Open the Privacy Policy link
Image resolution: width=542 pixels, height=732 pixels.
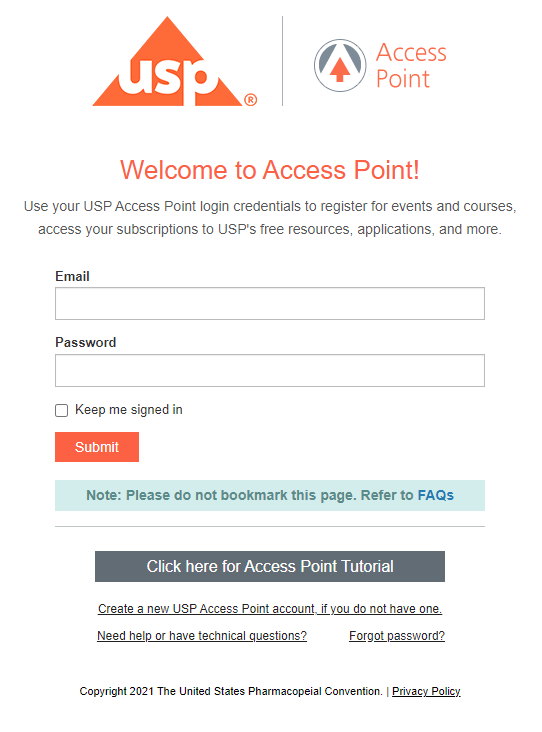pyautogui.click(x=426, y=691)
